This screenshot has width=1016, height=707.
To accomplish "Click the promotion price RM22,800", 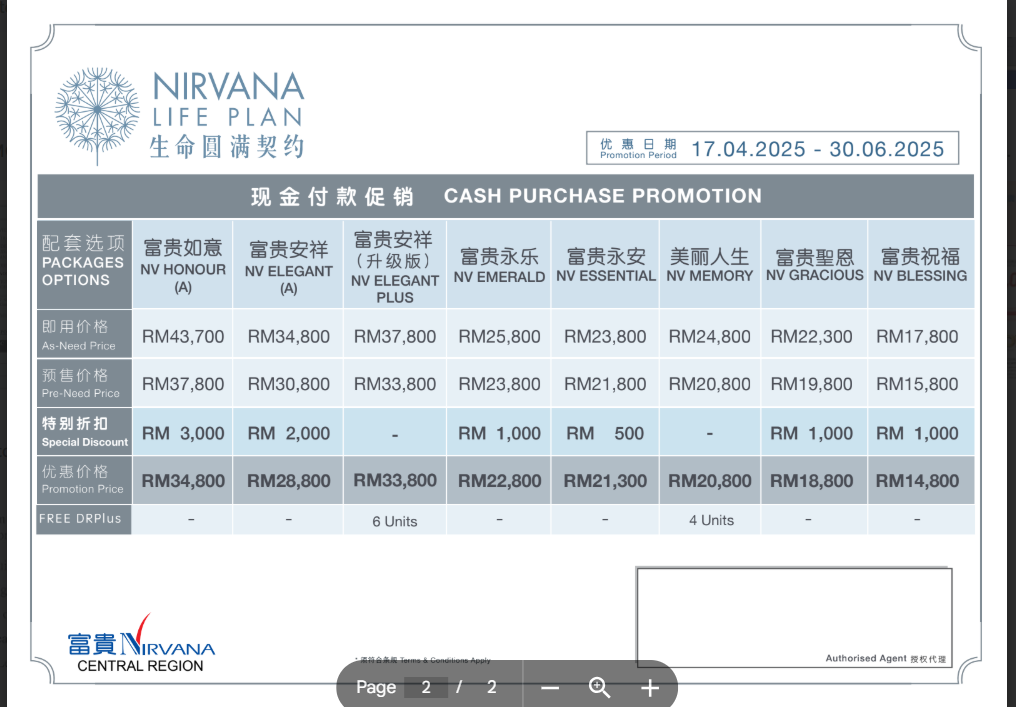I will point(499,481).
